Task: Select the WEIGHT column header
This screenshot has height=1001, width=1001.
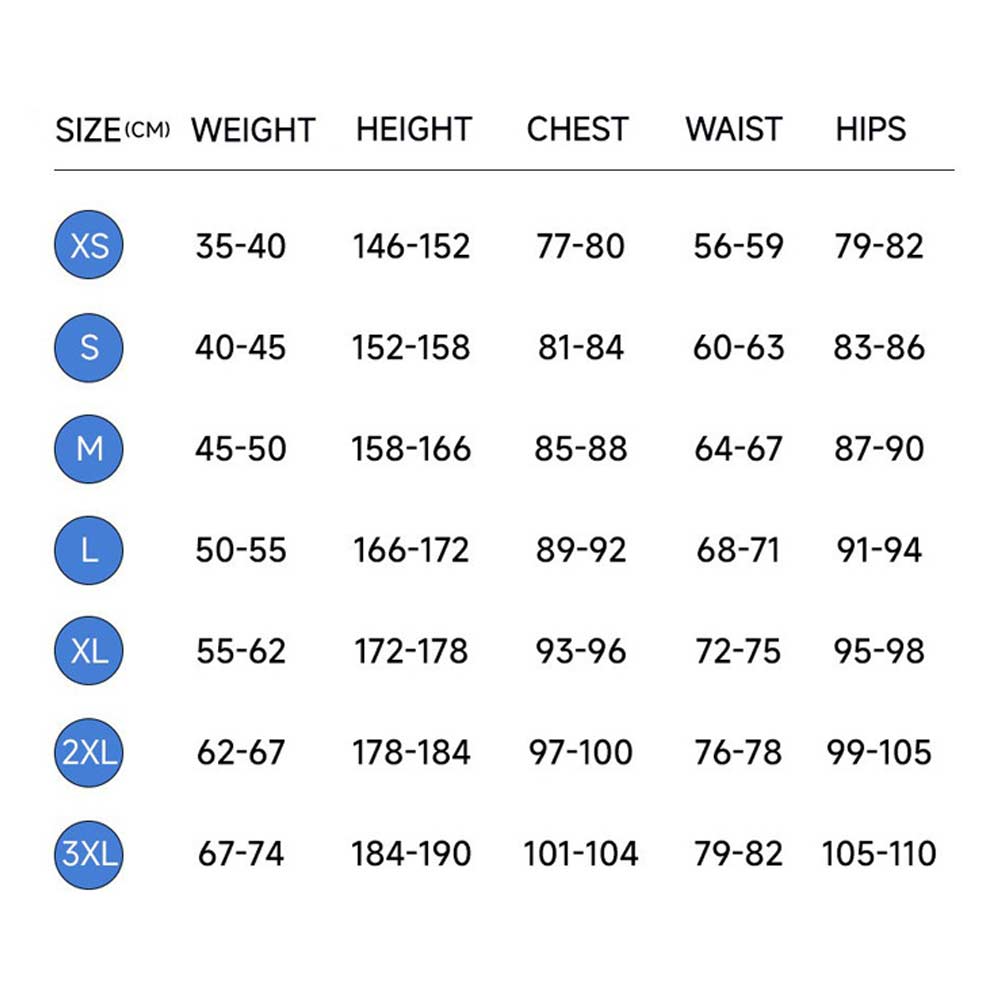Action: (x=253, y=130)
